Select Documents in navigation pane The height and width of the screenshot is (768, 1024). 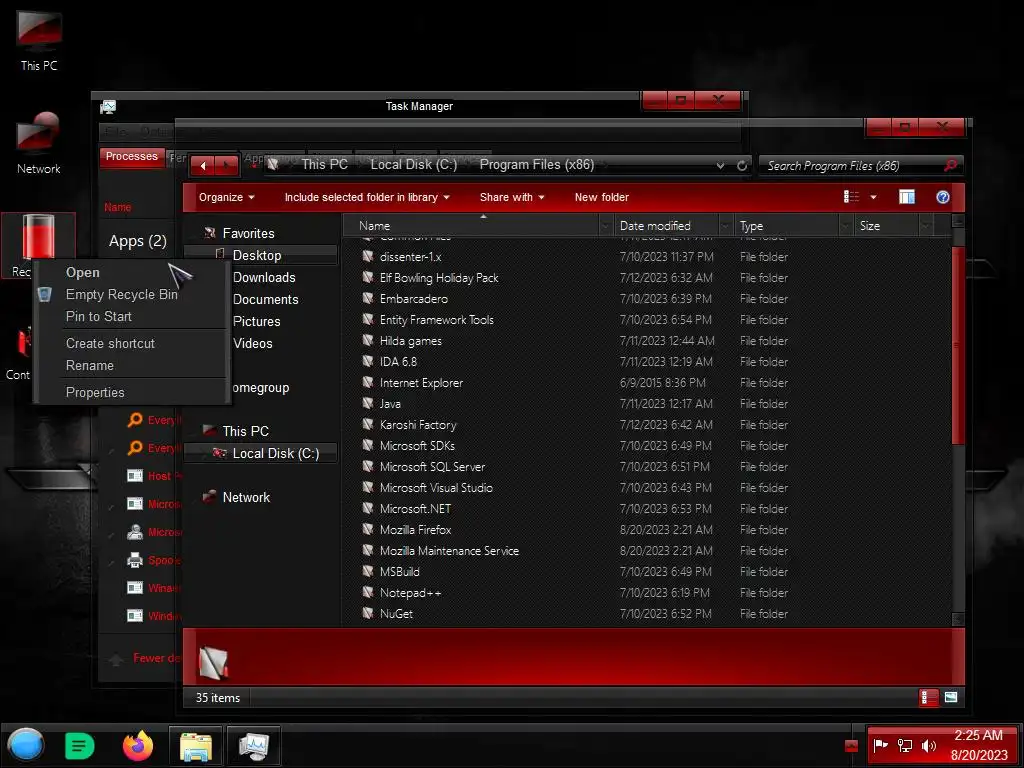[x=265, y=300]
